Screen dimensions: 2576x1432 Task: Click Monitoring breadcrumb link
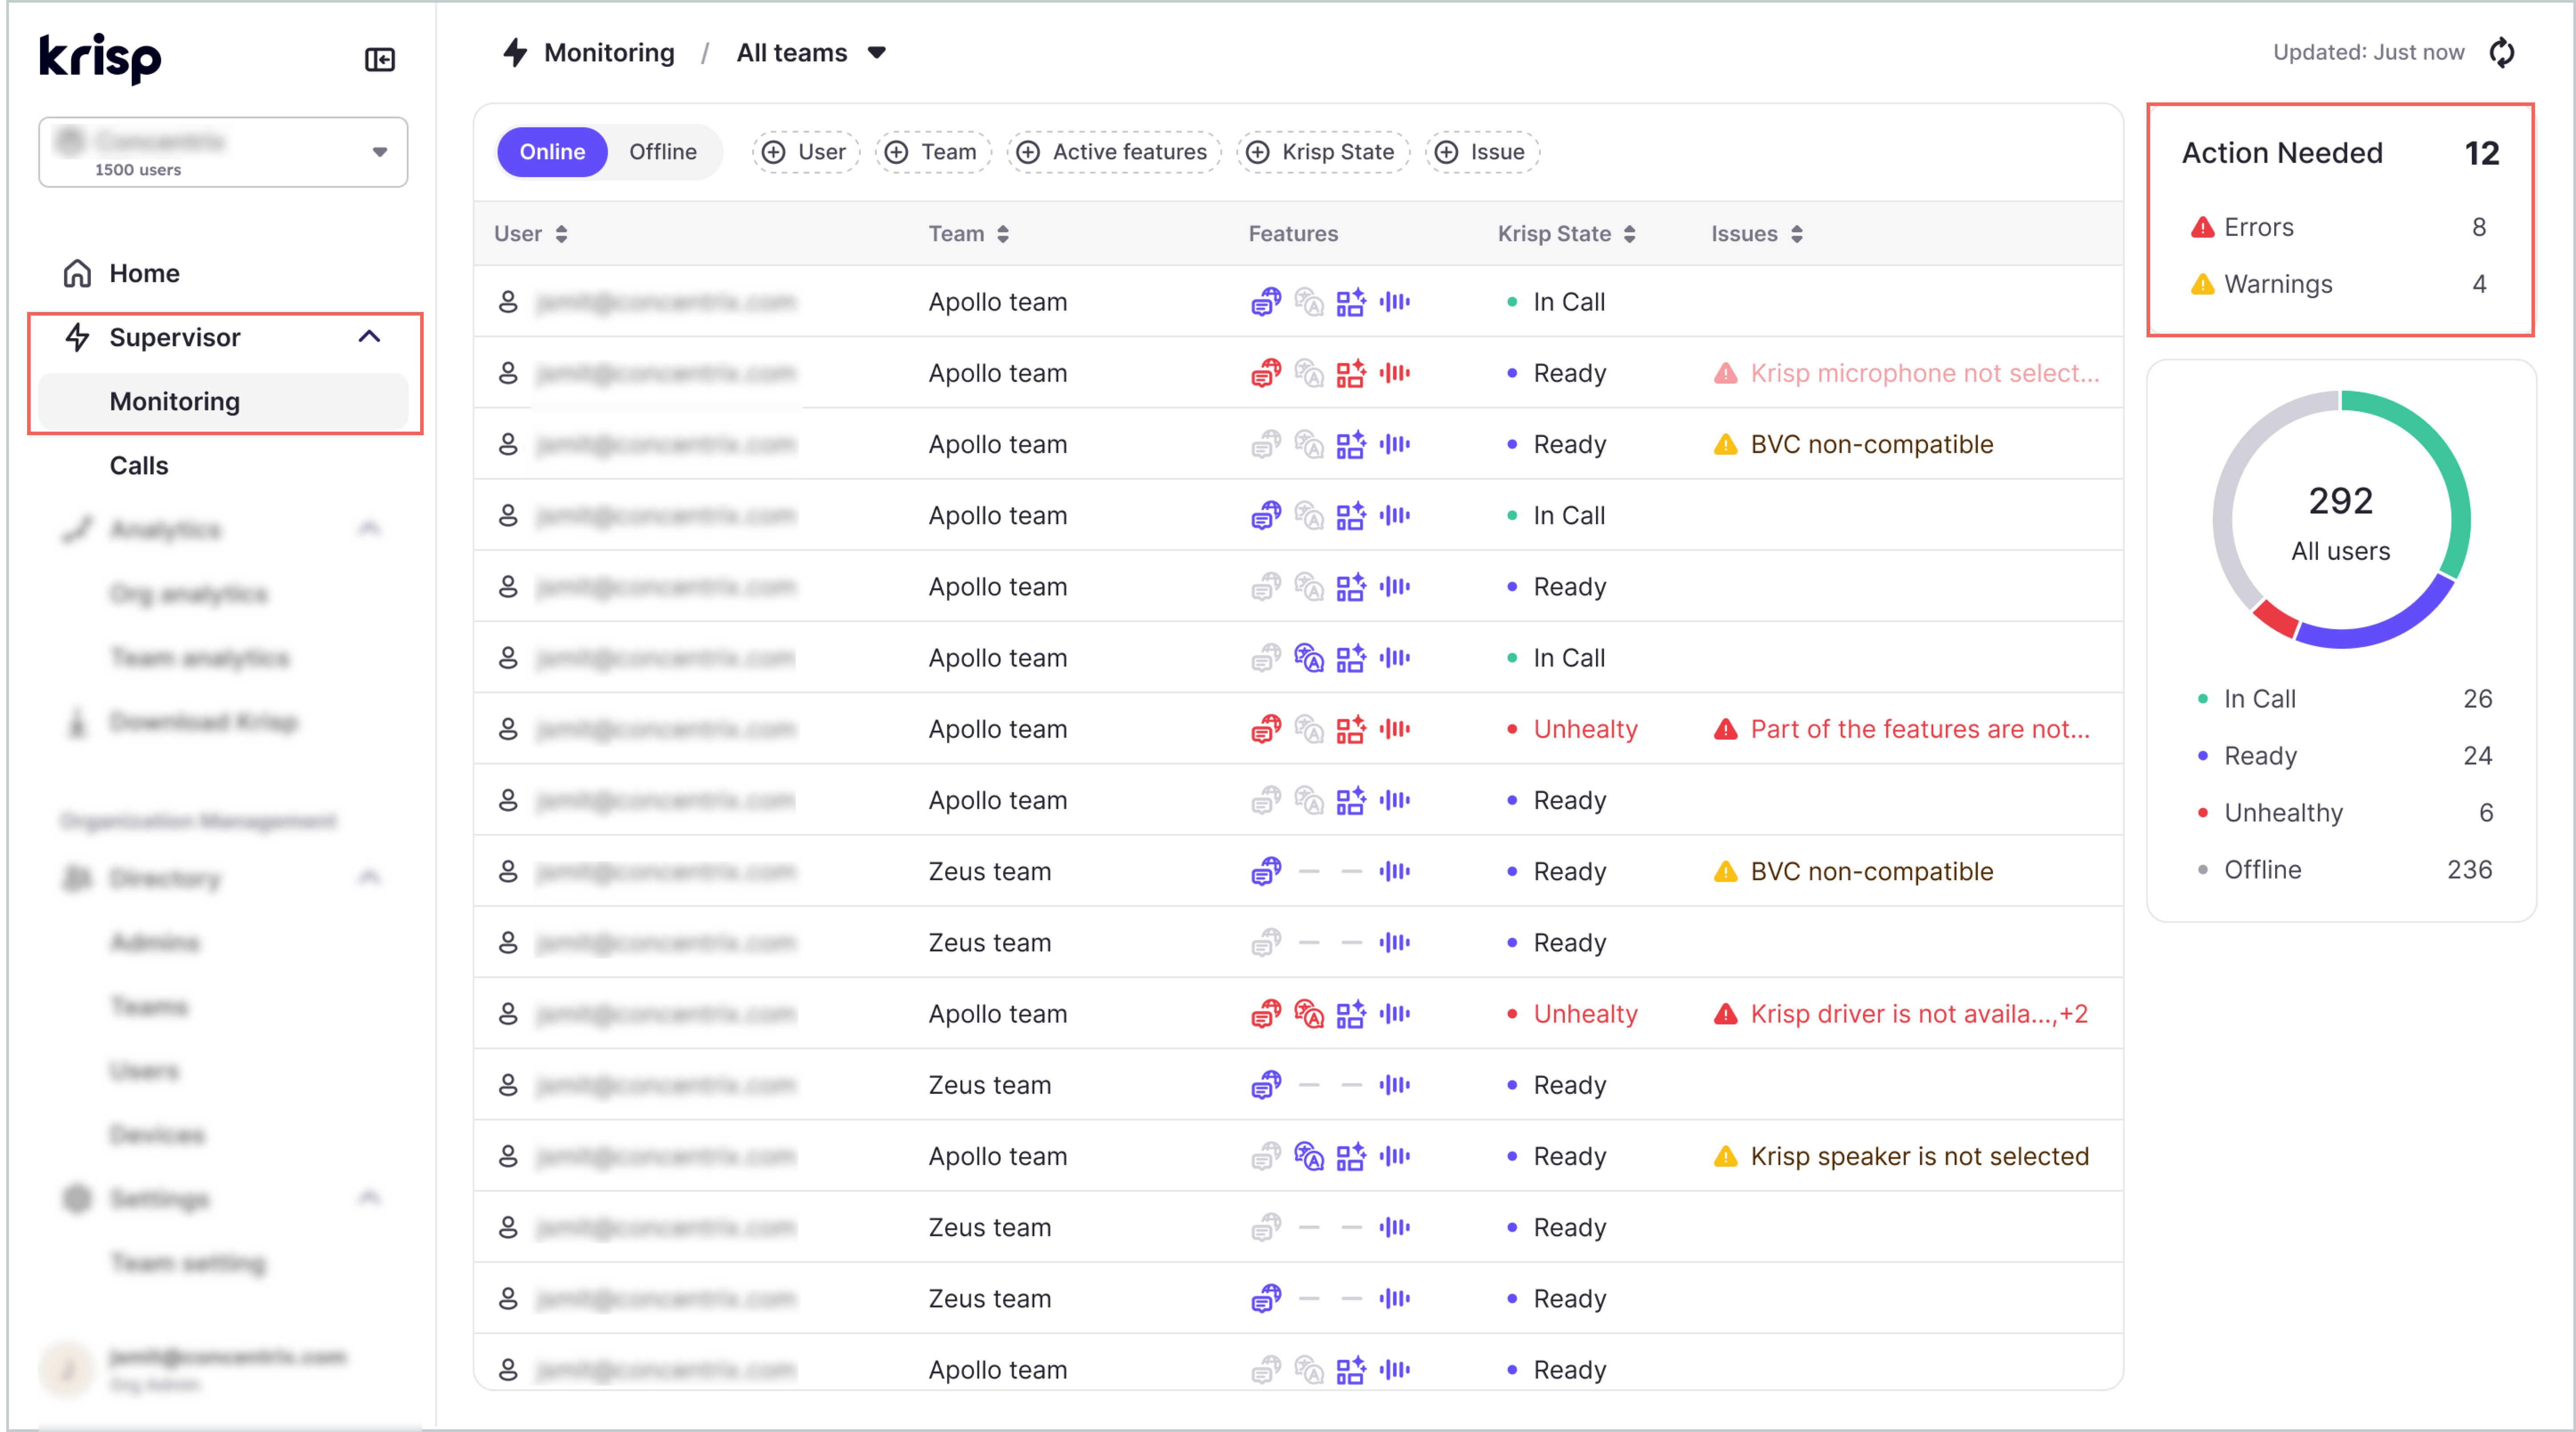coord(609,53)
